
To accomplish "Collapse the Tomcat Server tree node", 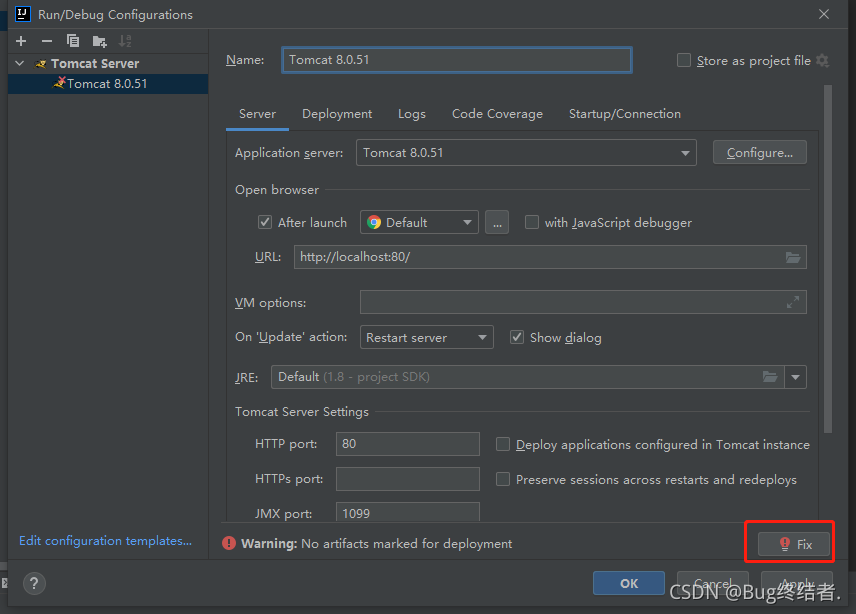I will (20, 63).
